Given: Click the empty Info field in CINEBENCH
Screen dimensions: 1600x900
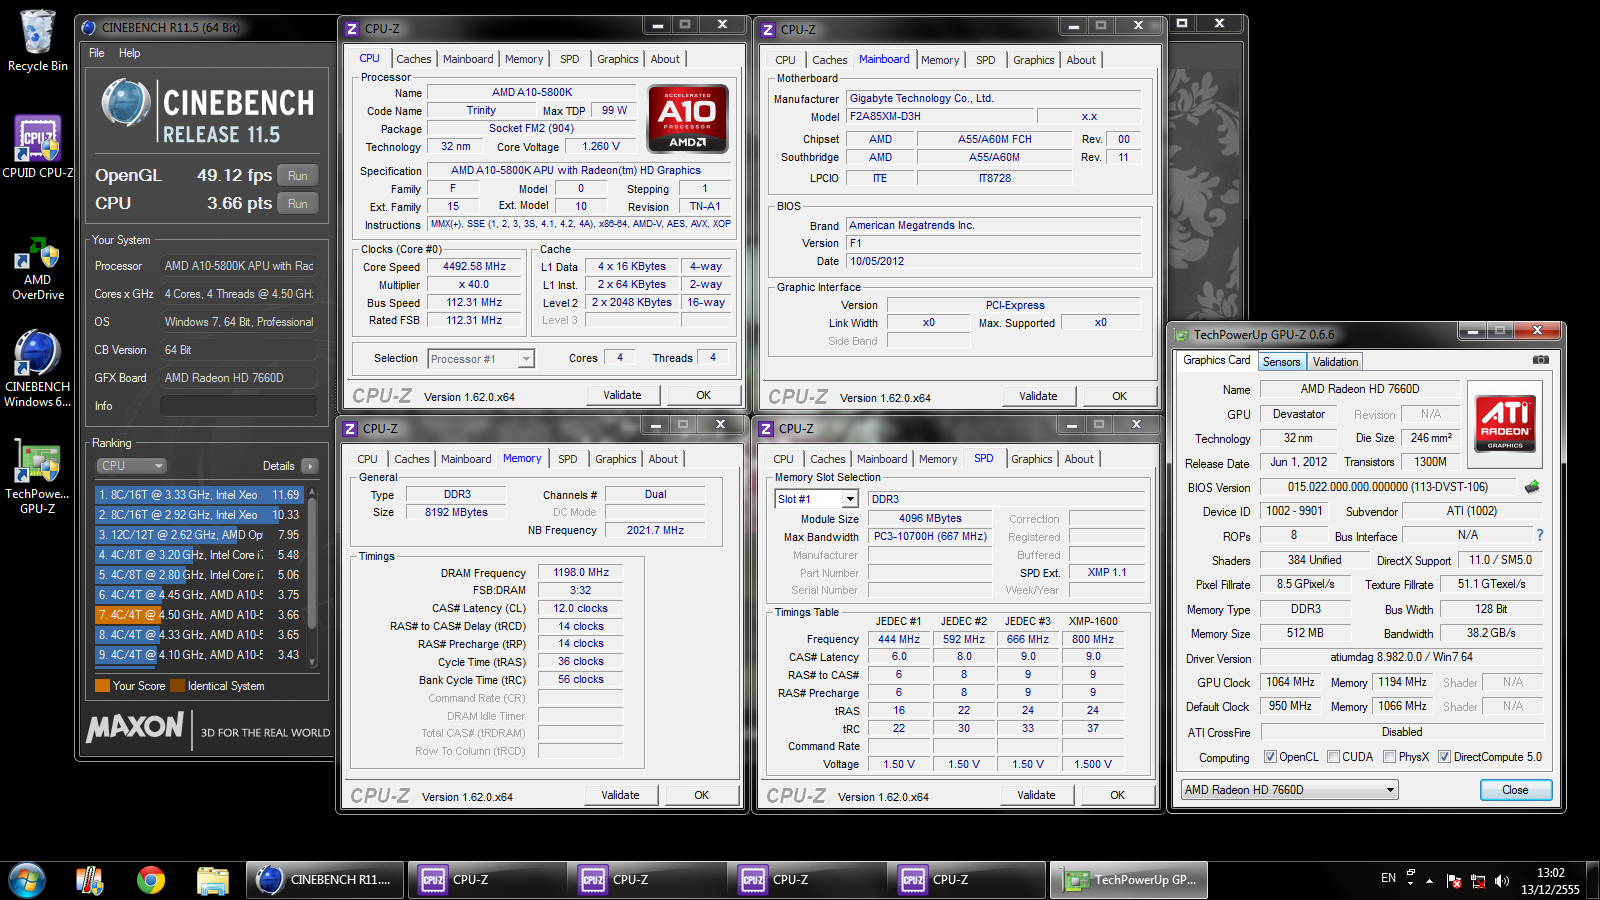Looking at the screenshot, I should 239,406.
